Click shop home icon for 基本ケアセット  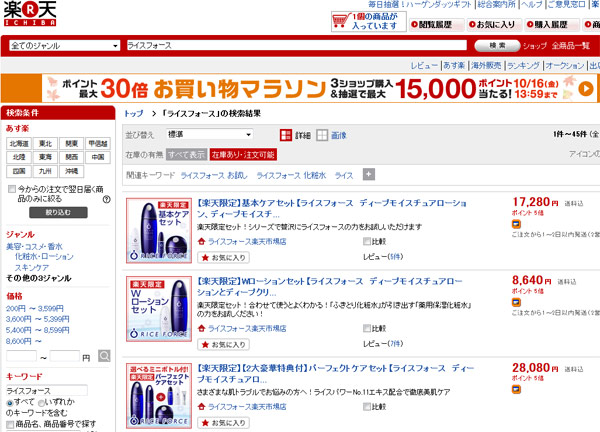point(202,241)
